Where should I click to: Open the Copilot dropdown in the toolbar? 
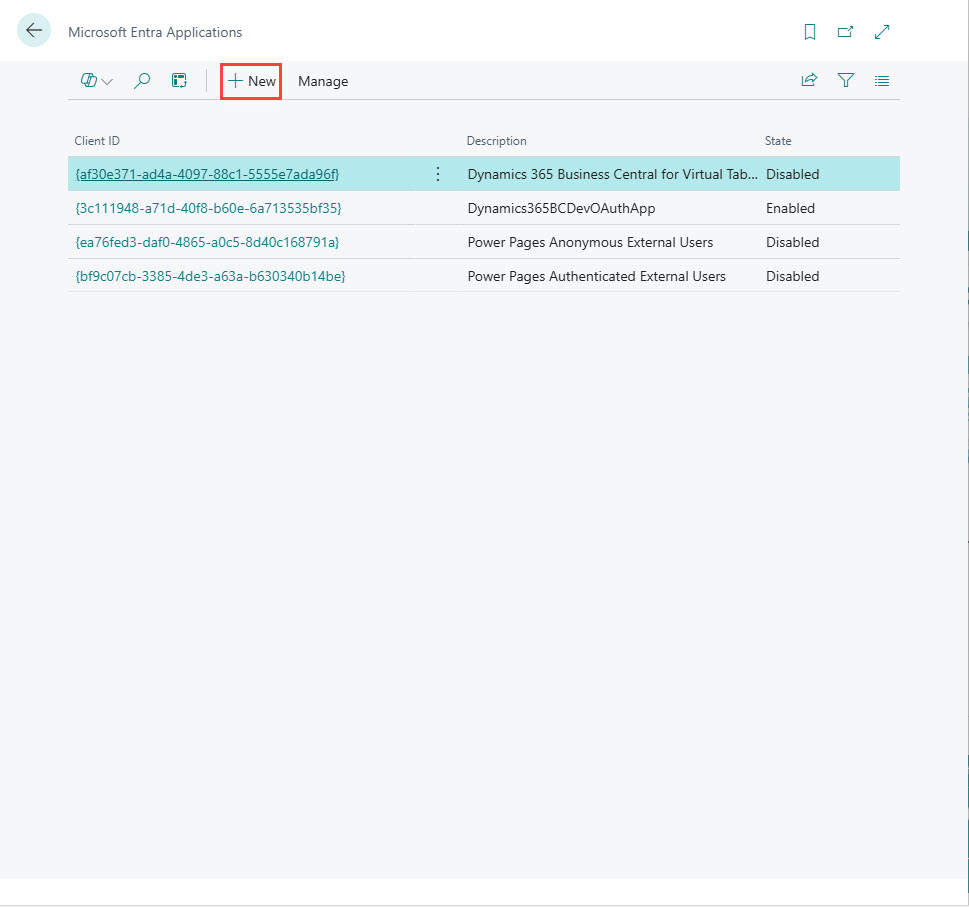pyautogui.click(x=96, y=81)
